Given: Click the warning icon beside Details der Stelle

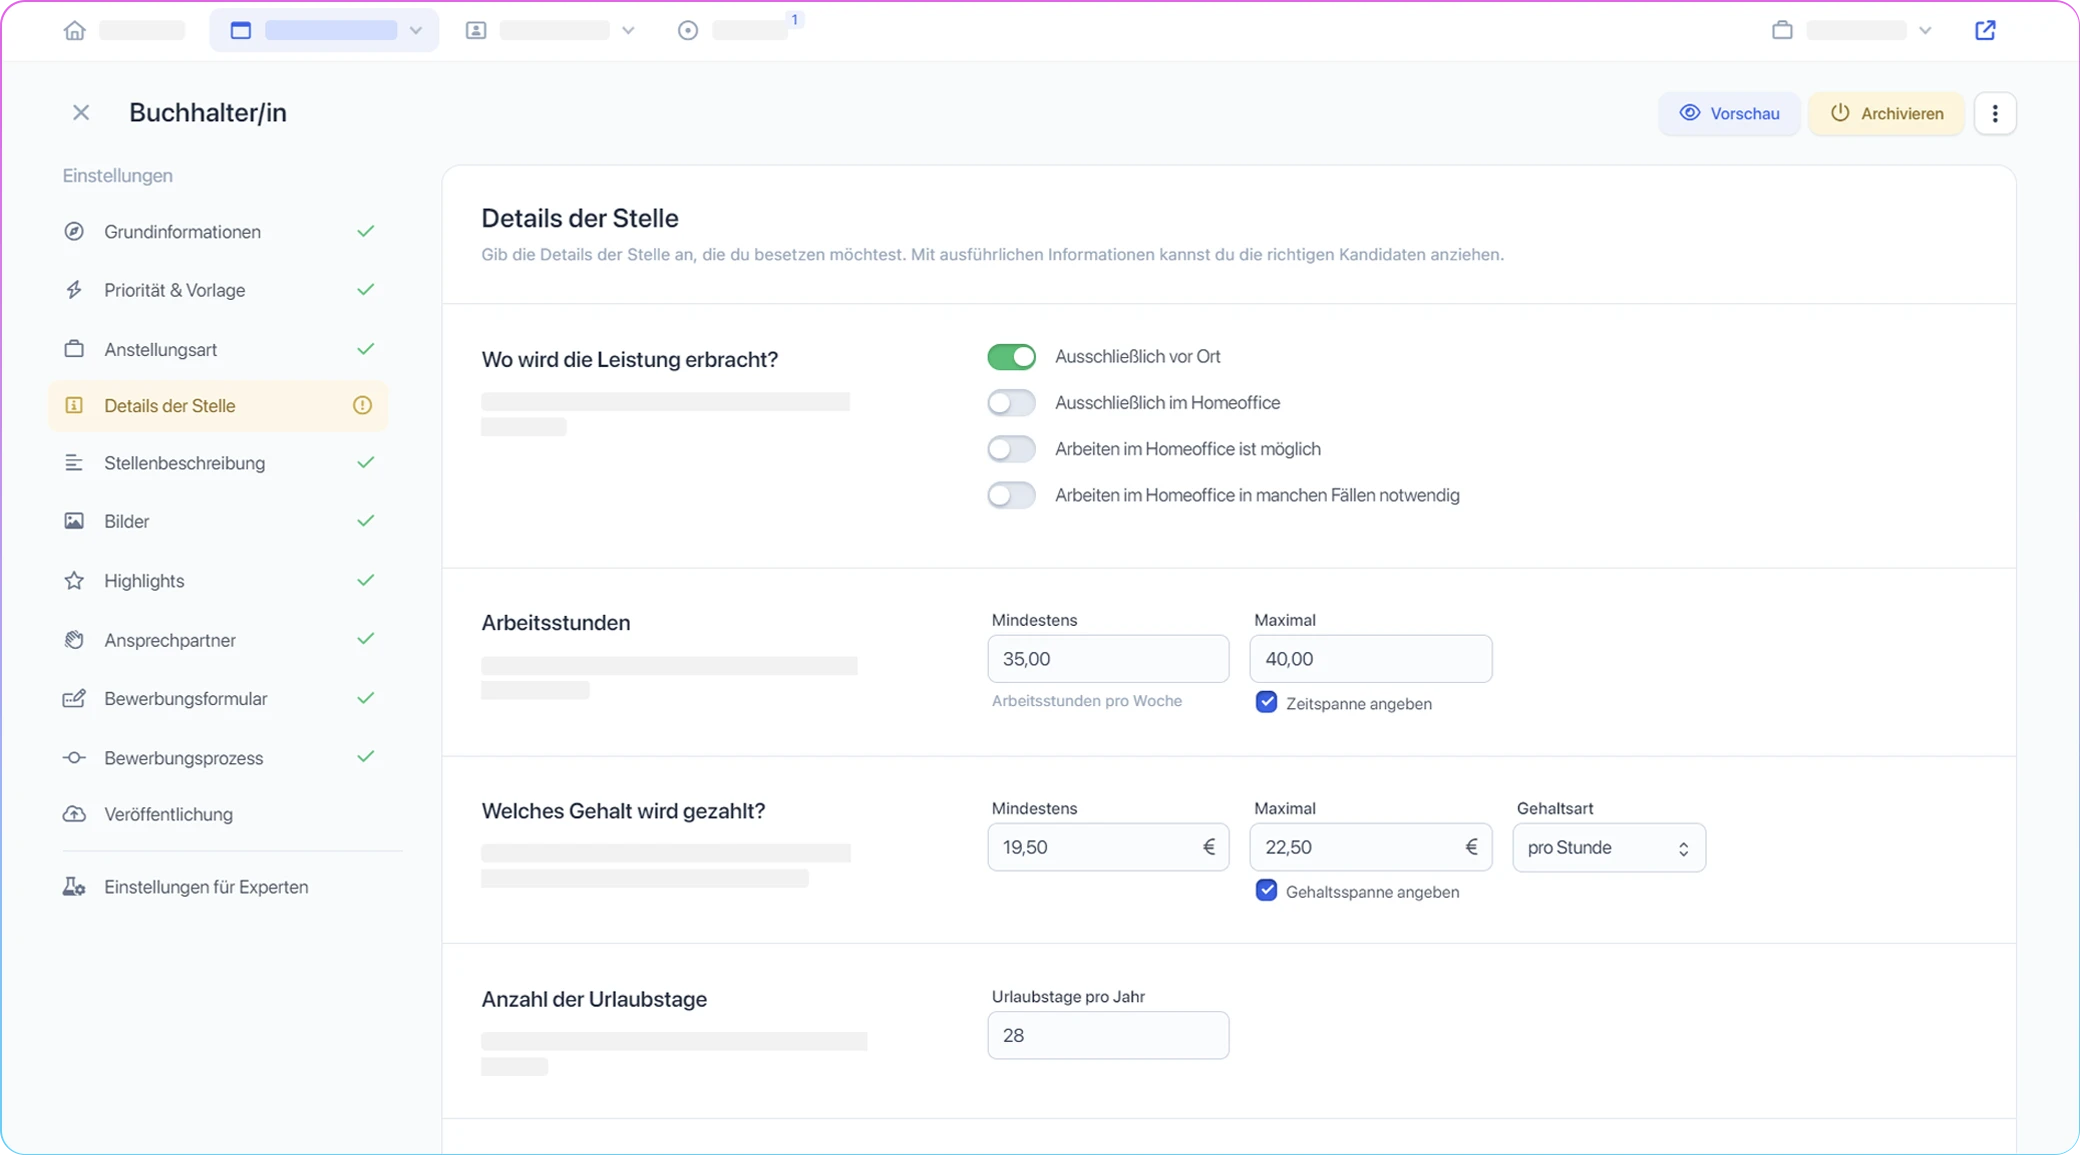Looking at the screenshot, I should tap(362, 405).
